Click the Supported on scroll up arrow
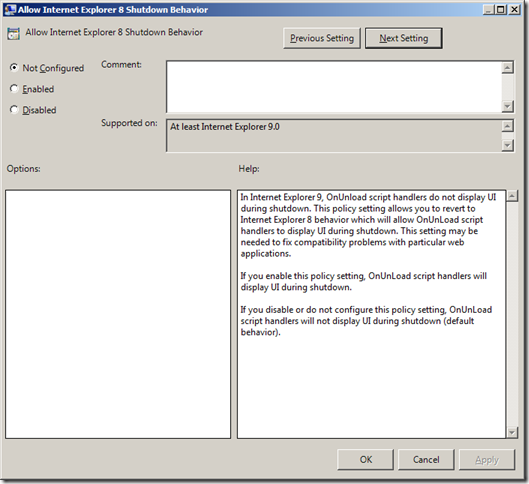 click(x=507, y=126)
